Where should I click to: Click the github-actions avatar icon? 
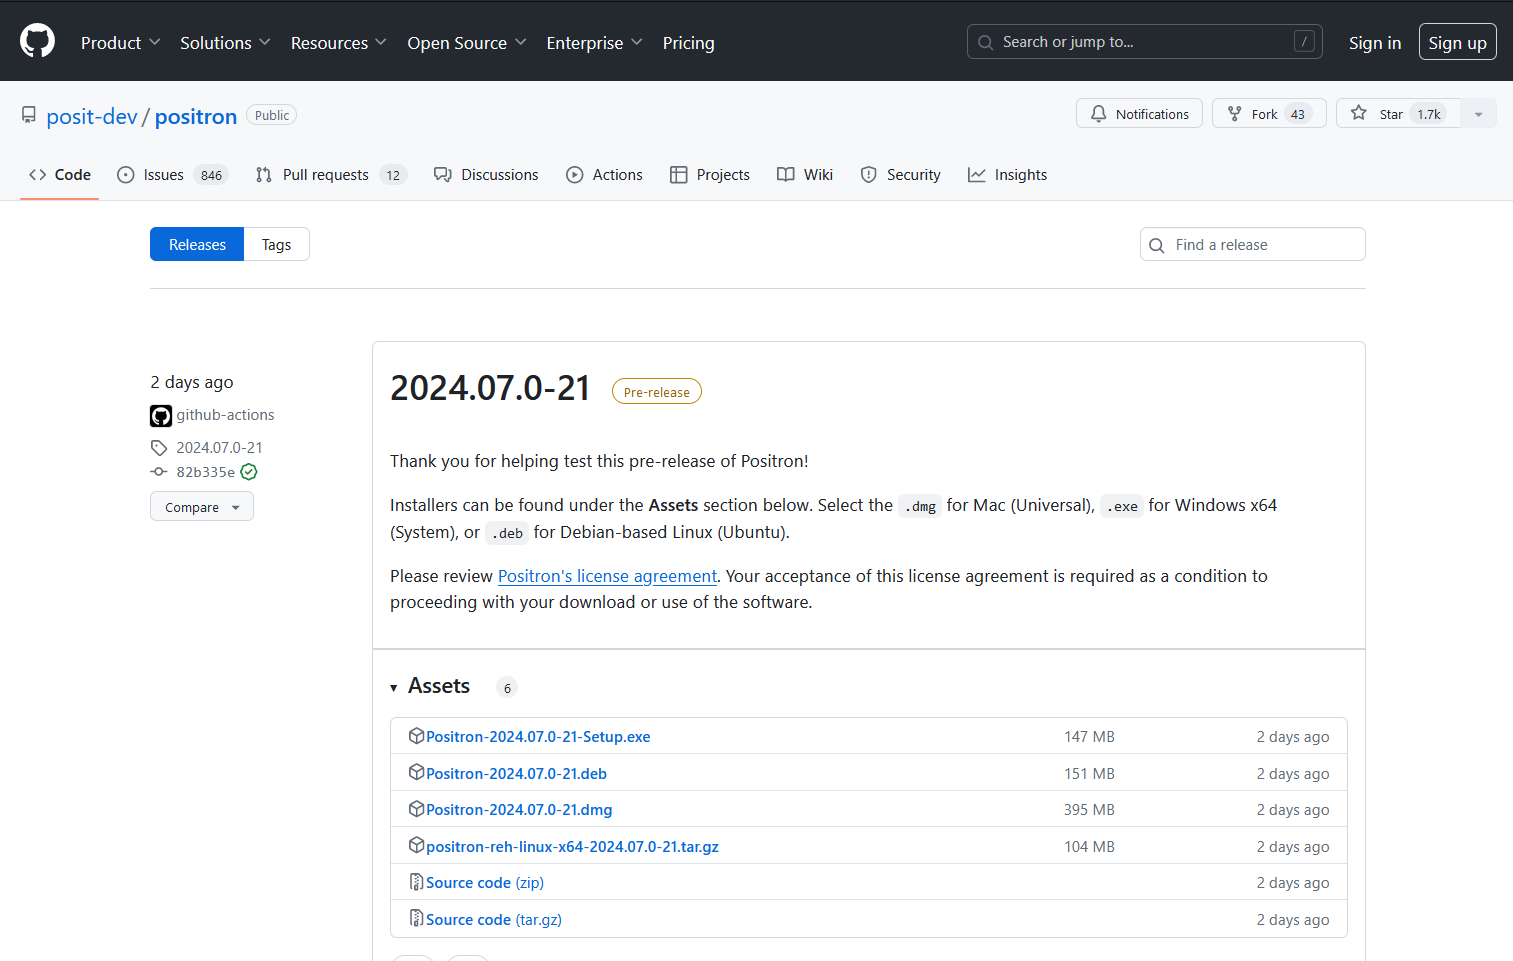[161, 415]
